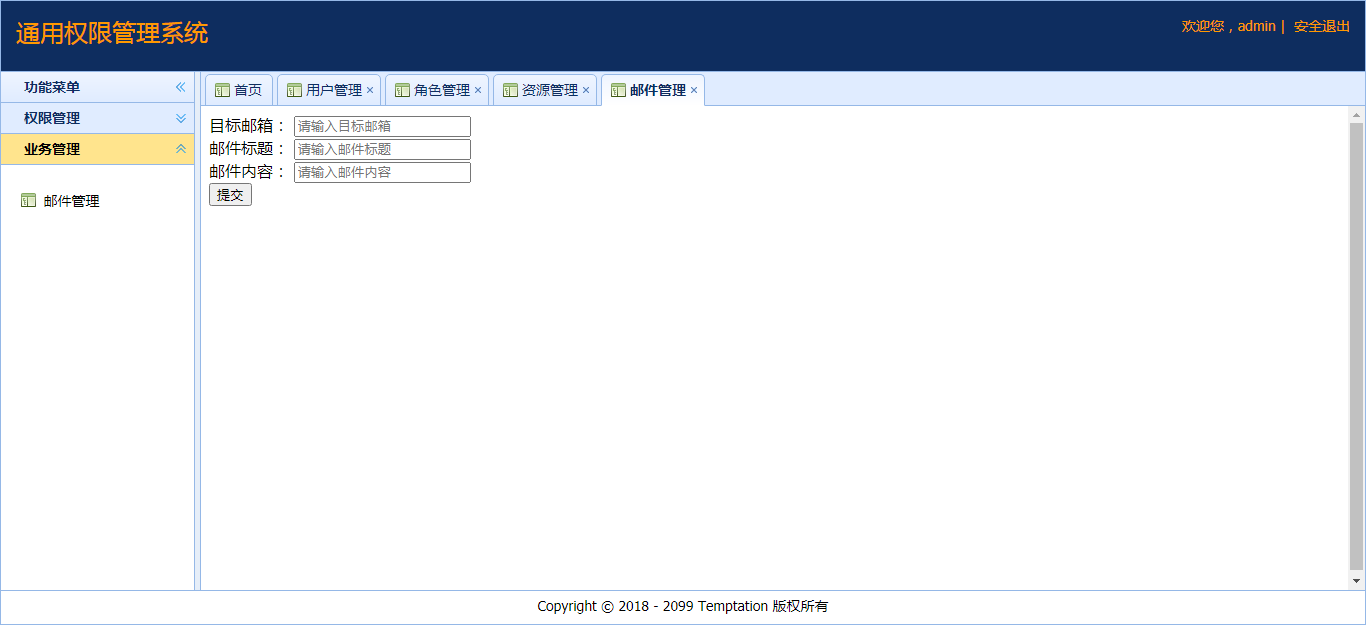Close the 邮件管理 tab
1366x625 pixels.
point(694,91)
